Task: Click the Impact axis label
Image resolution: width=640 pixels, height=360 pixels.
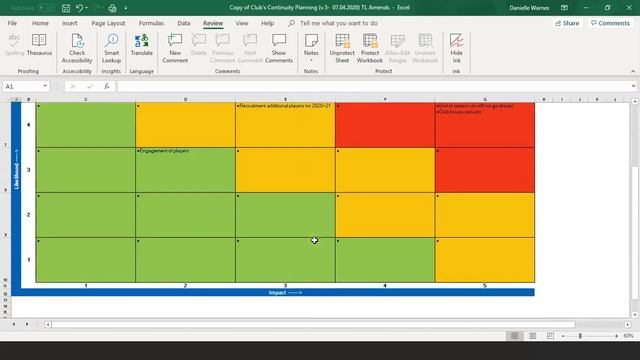Action: point(285,292)
